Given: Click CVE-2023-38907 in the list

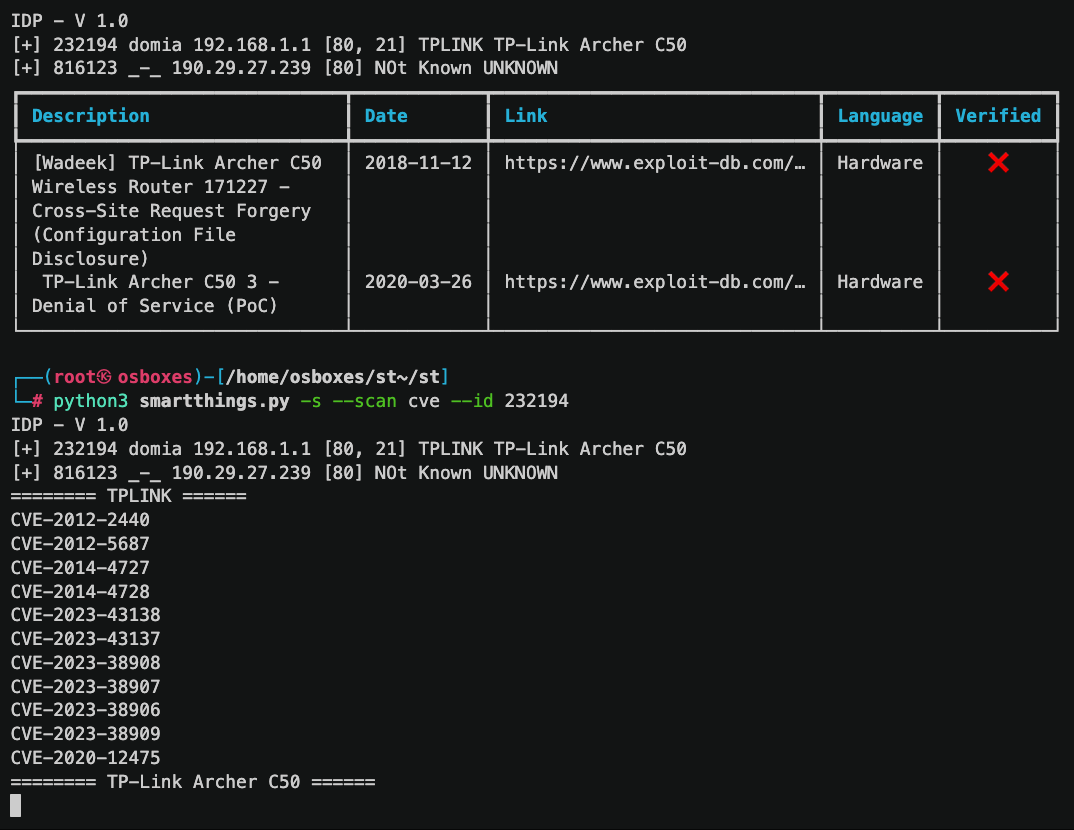Looking at the screenshot, I should [86, 687].
